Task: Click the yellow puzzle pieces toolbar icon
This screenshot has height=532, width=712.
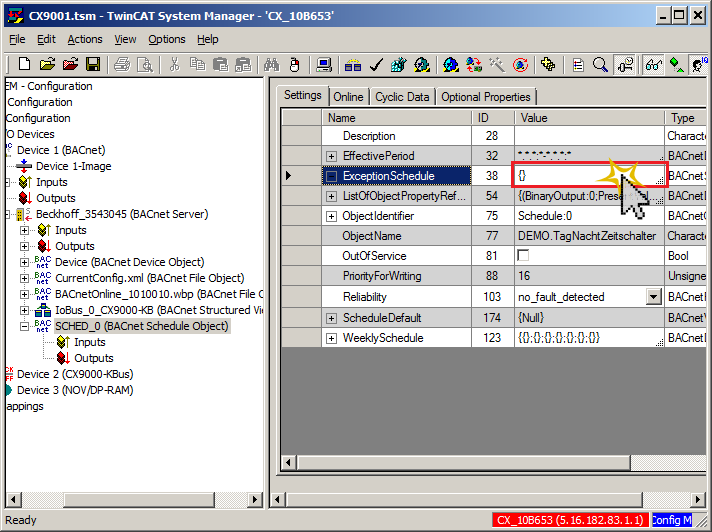Action: (549, 65)
